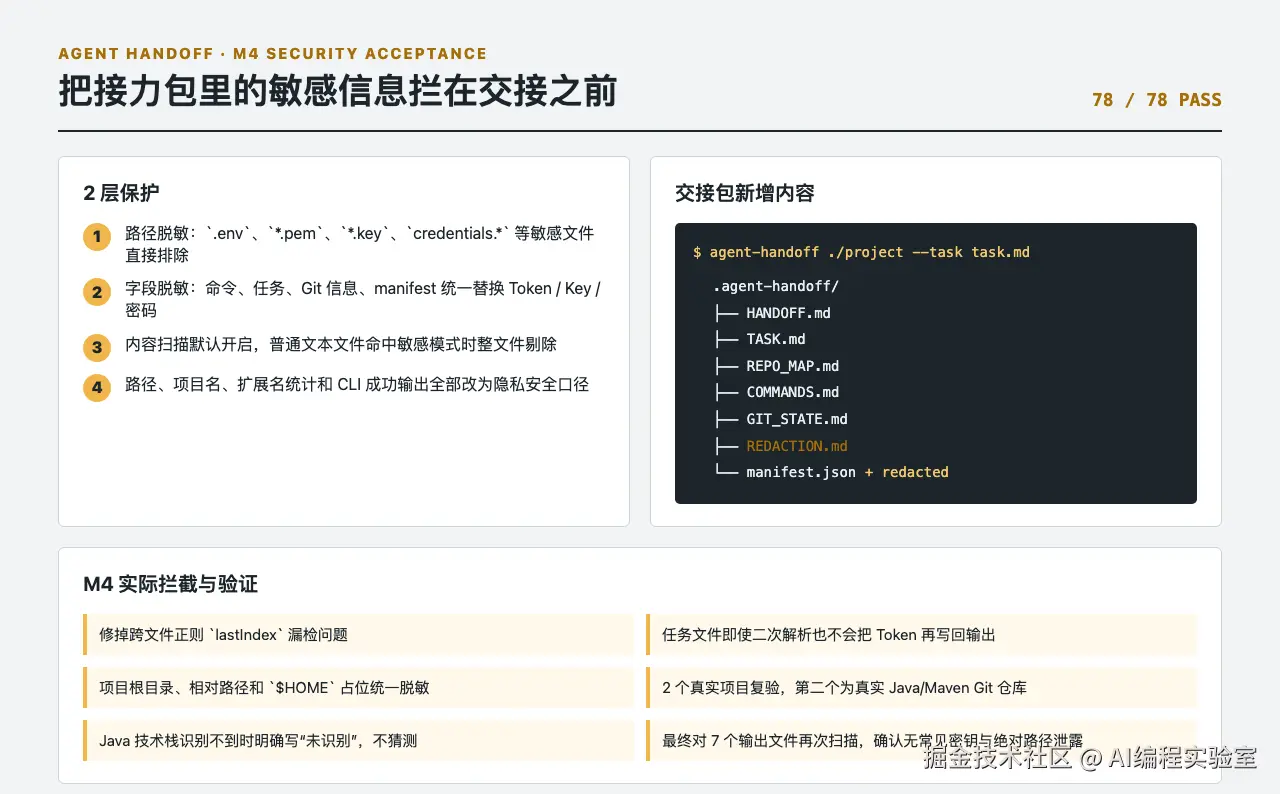Click the 最终对 7 个输出文件再次扫描 item
The width and height of the screenshot is (1280, 794).
pyautogui.click(x=921, y=740)
